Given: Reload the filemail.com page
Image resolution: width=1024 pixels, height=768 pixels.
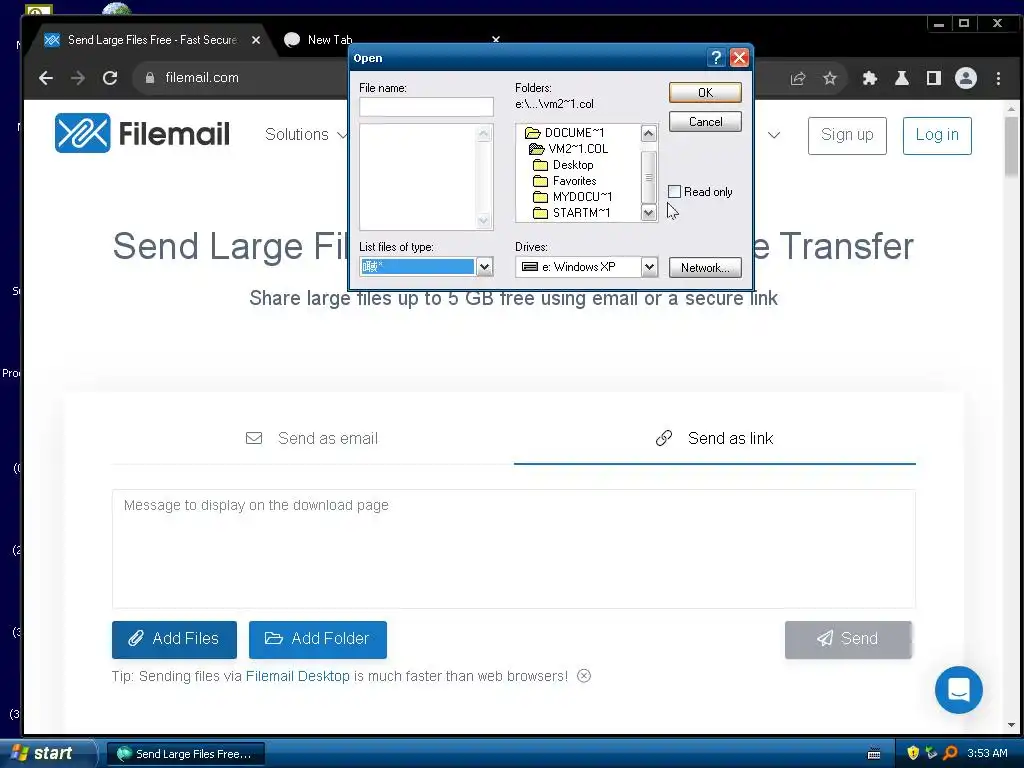Looking at the screenshot, I should [110, 78].
